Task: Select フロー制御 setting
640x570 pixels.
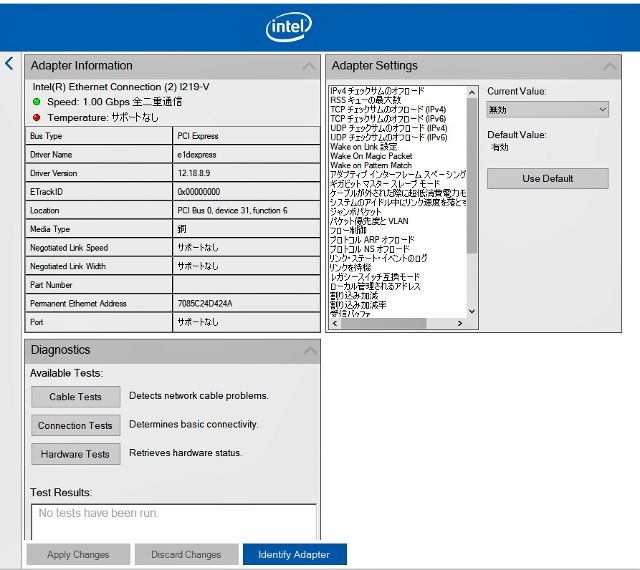Action: click(x=348, y=230)
